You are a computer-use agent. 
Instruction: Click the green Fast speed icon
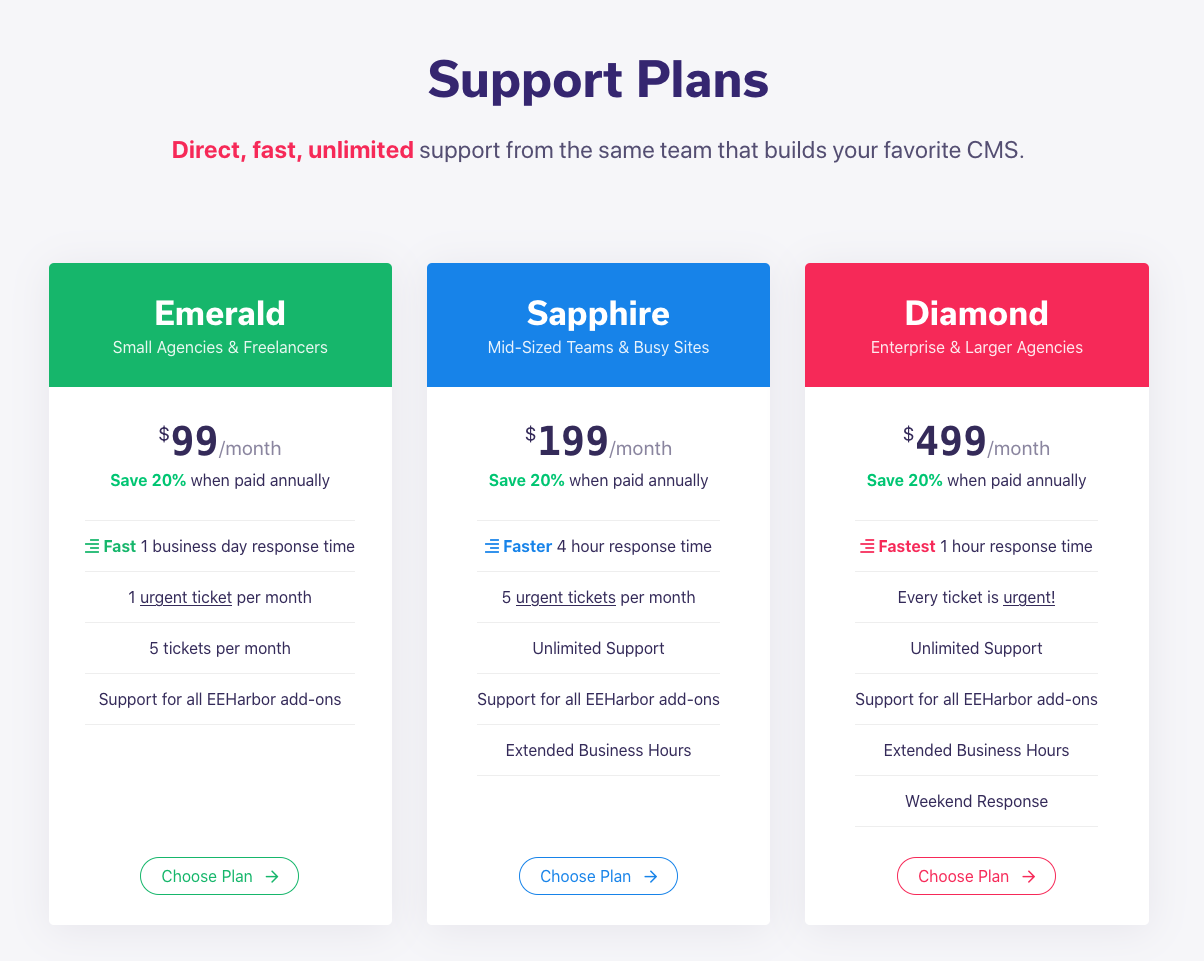92,546
